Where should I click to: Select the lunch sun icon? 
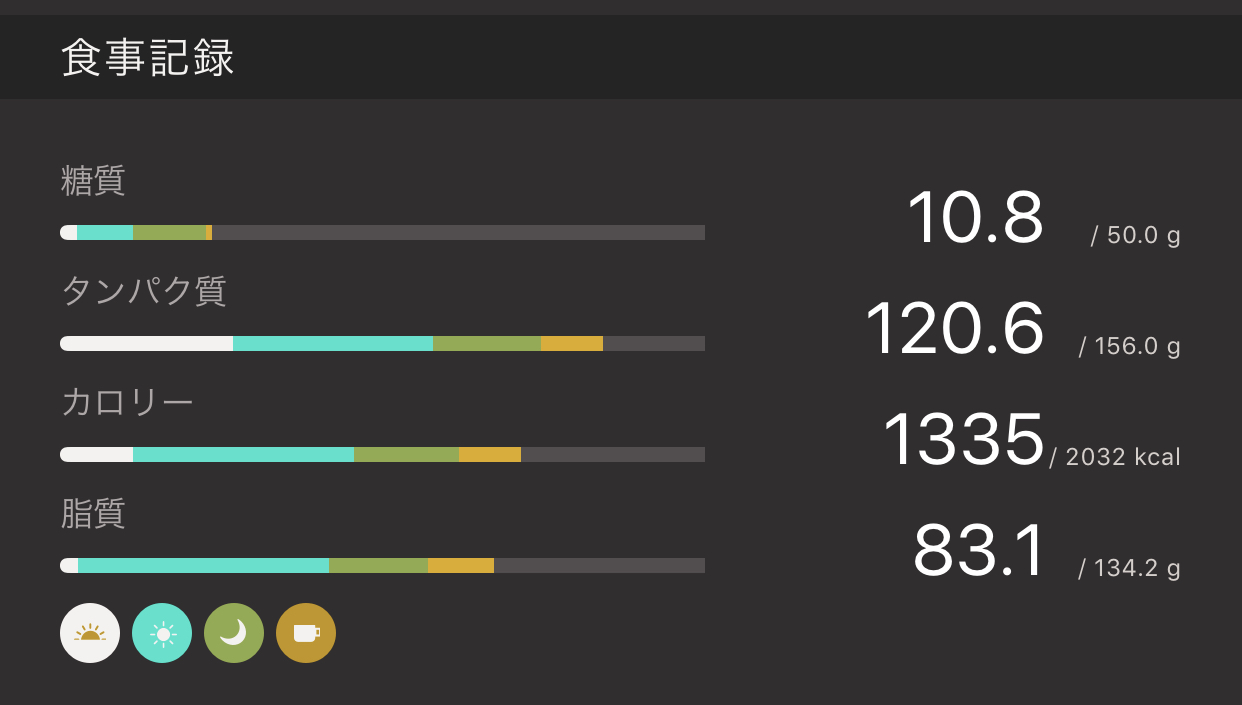pyautogui.click(x=162, y=633)
